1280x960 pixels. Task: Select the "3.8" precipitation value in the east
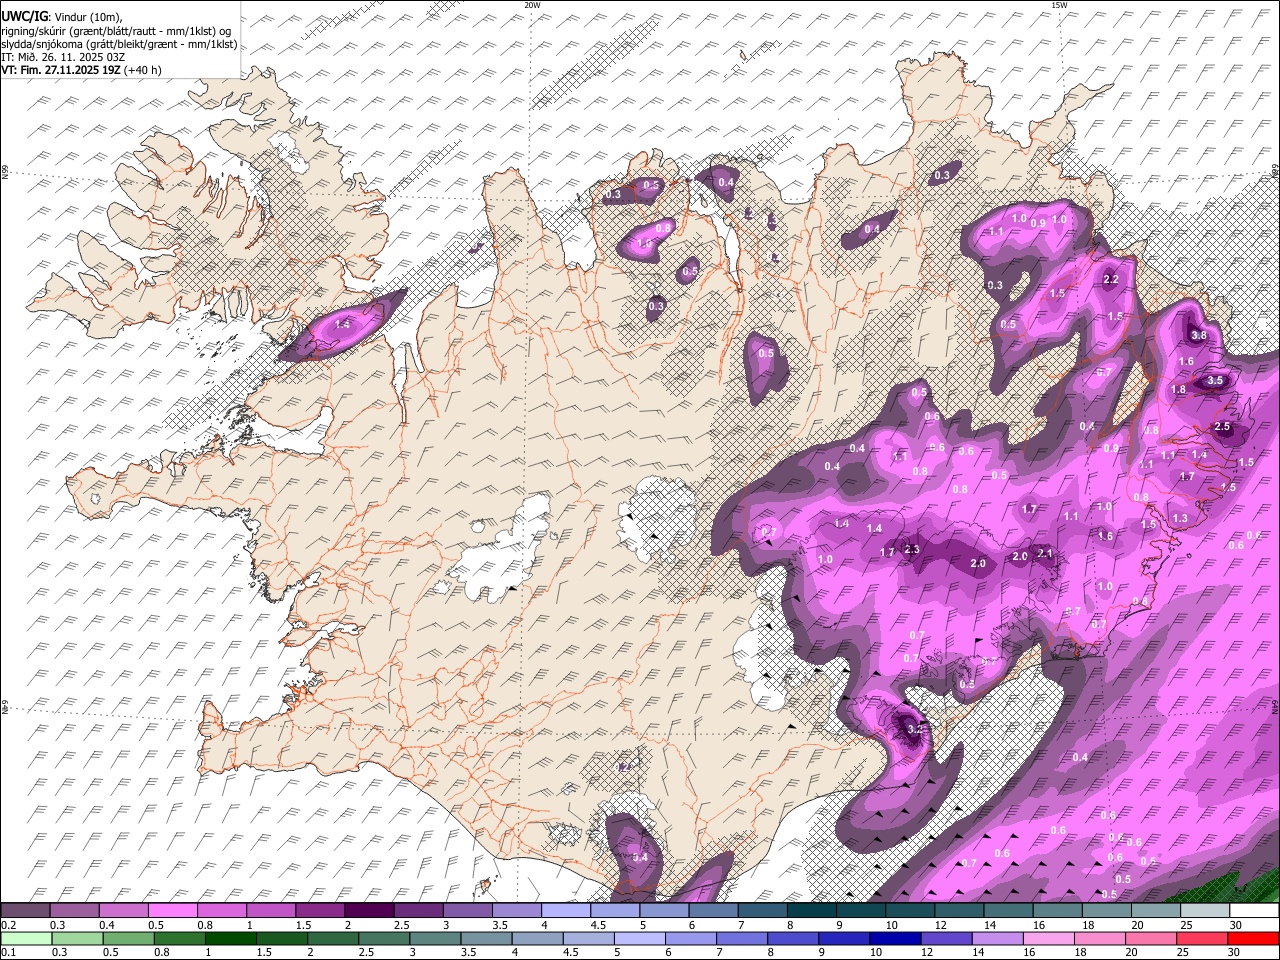click(x=1200, y=336)
